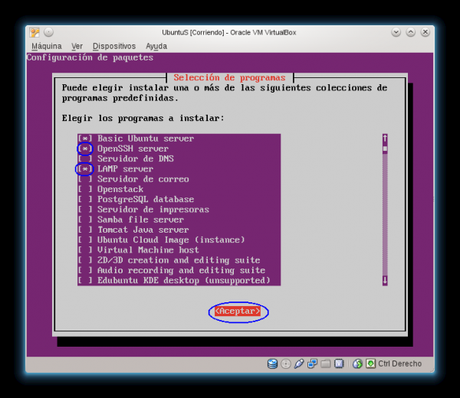Image resolution: width=460 pixels, height=398 pixels.
Task: Open the Máquina menu
Action: [x=47, y=46]
